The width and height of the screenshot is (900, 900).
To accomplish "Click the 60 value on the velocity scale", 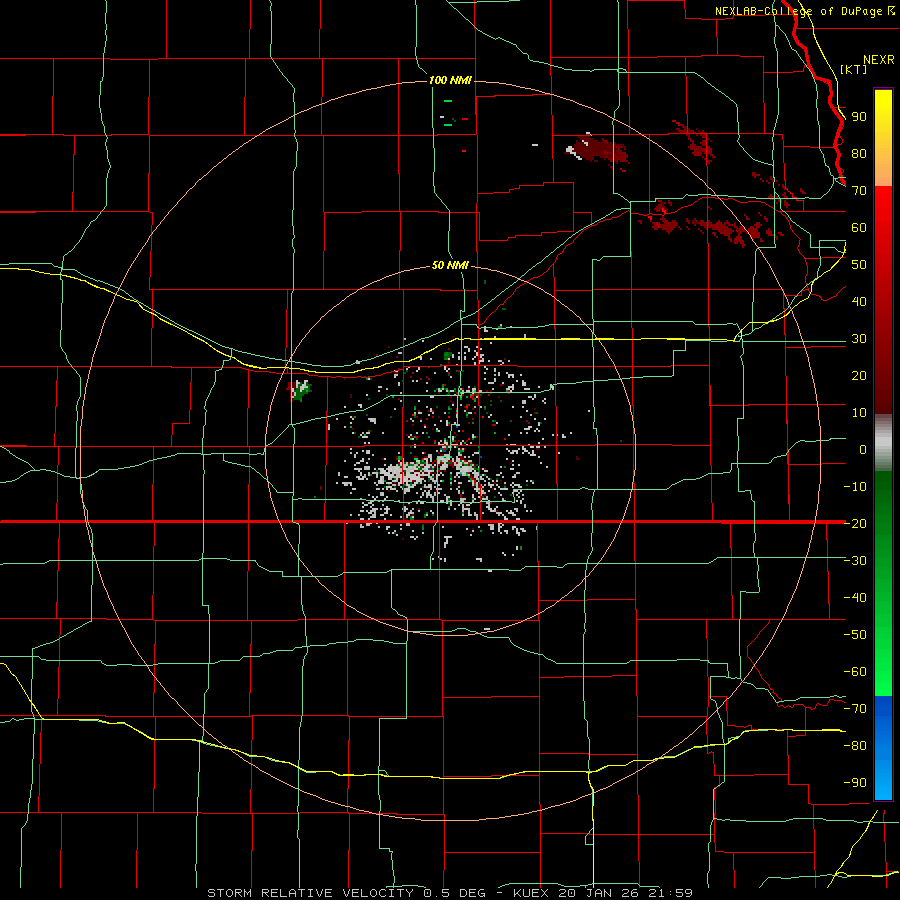I will tap(859, 227).
